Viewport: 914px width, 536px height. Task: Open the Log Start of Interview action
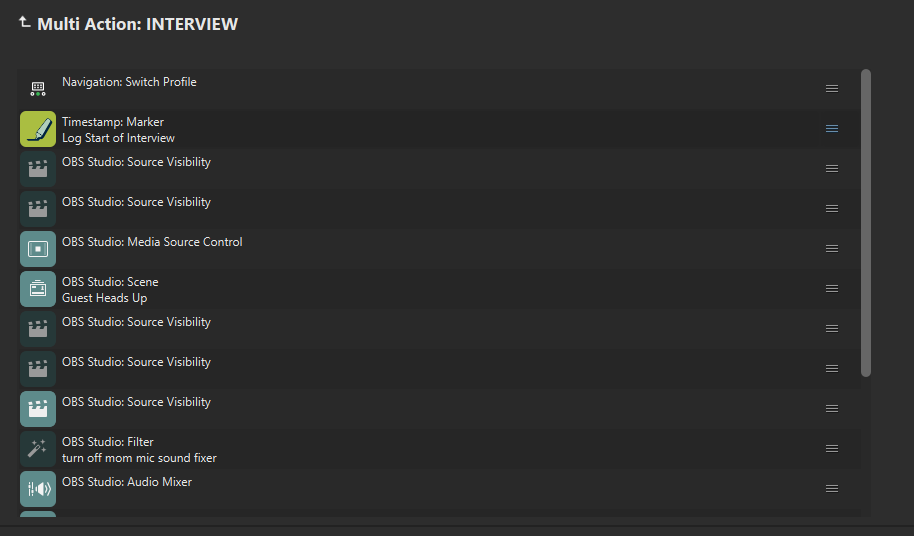(118, 138)
